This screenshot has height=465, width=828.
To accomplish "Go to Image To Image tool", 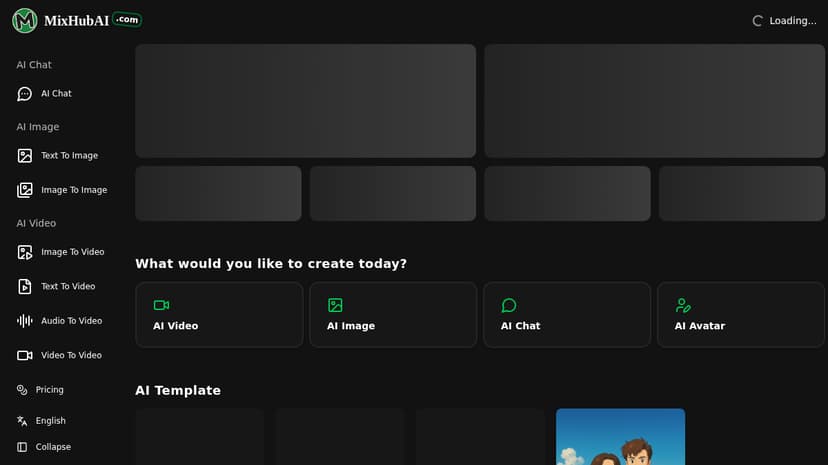I will (74, 190).
